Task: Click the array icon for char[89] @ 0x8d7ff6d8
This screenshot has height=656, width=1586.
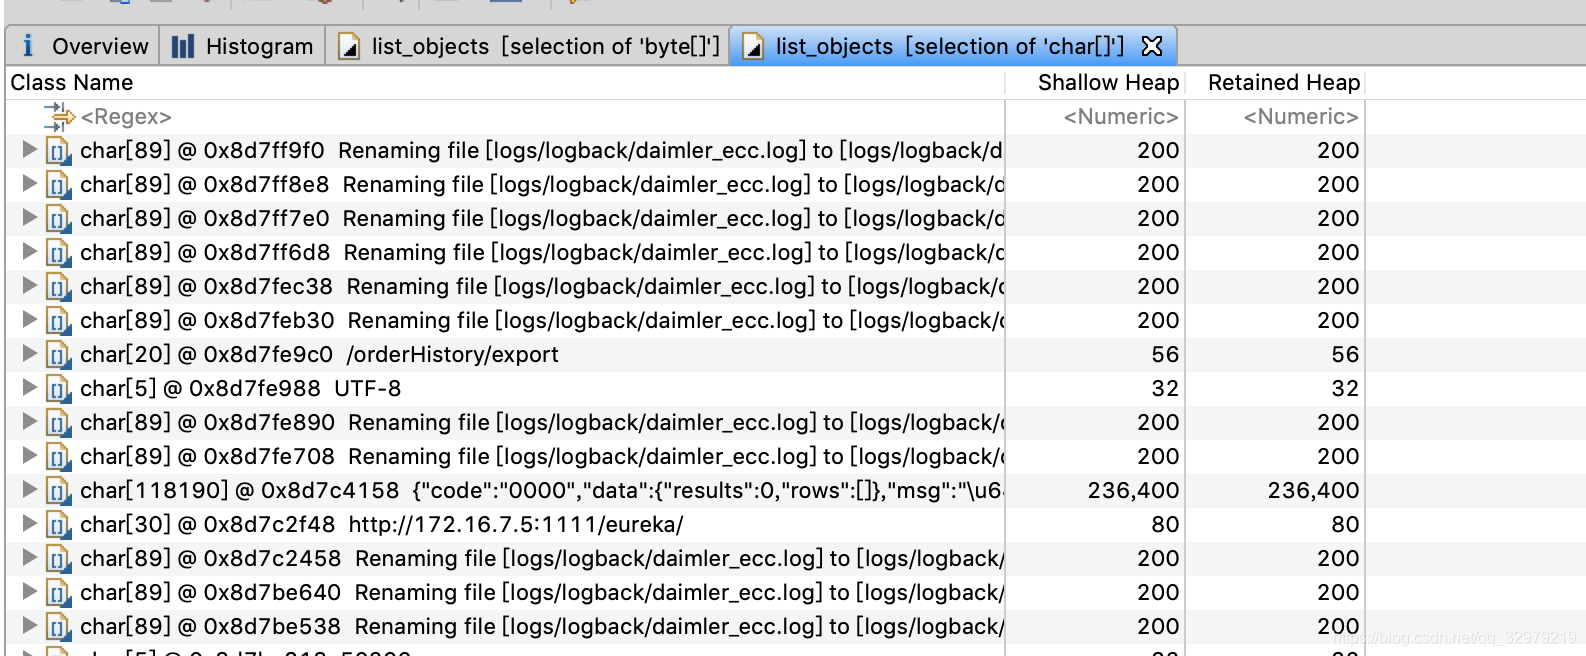Action: pos(59,253)
